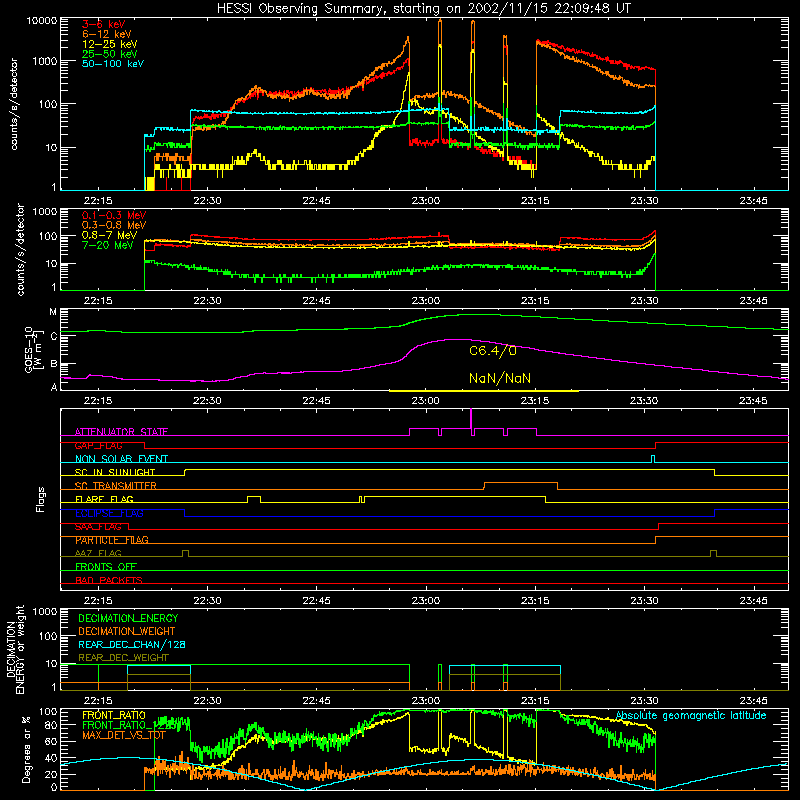This screenshot has width=800, height=800.
Task: Select the BAD_PACKETS flag label
Action: tap(109, 580)
